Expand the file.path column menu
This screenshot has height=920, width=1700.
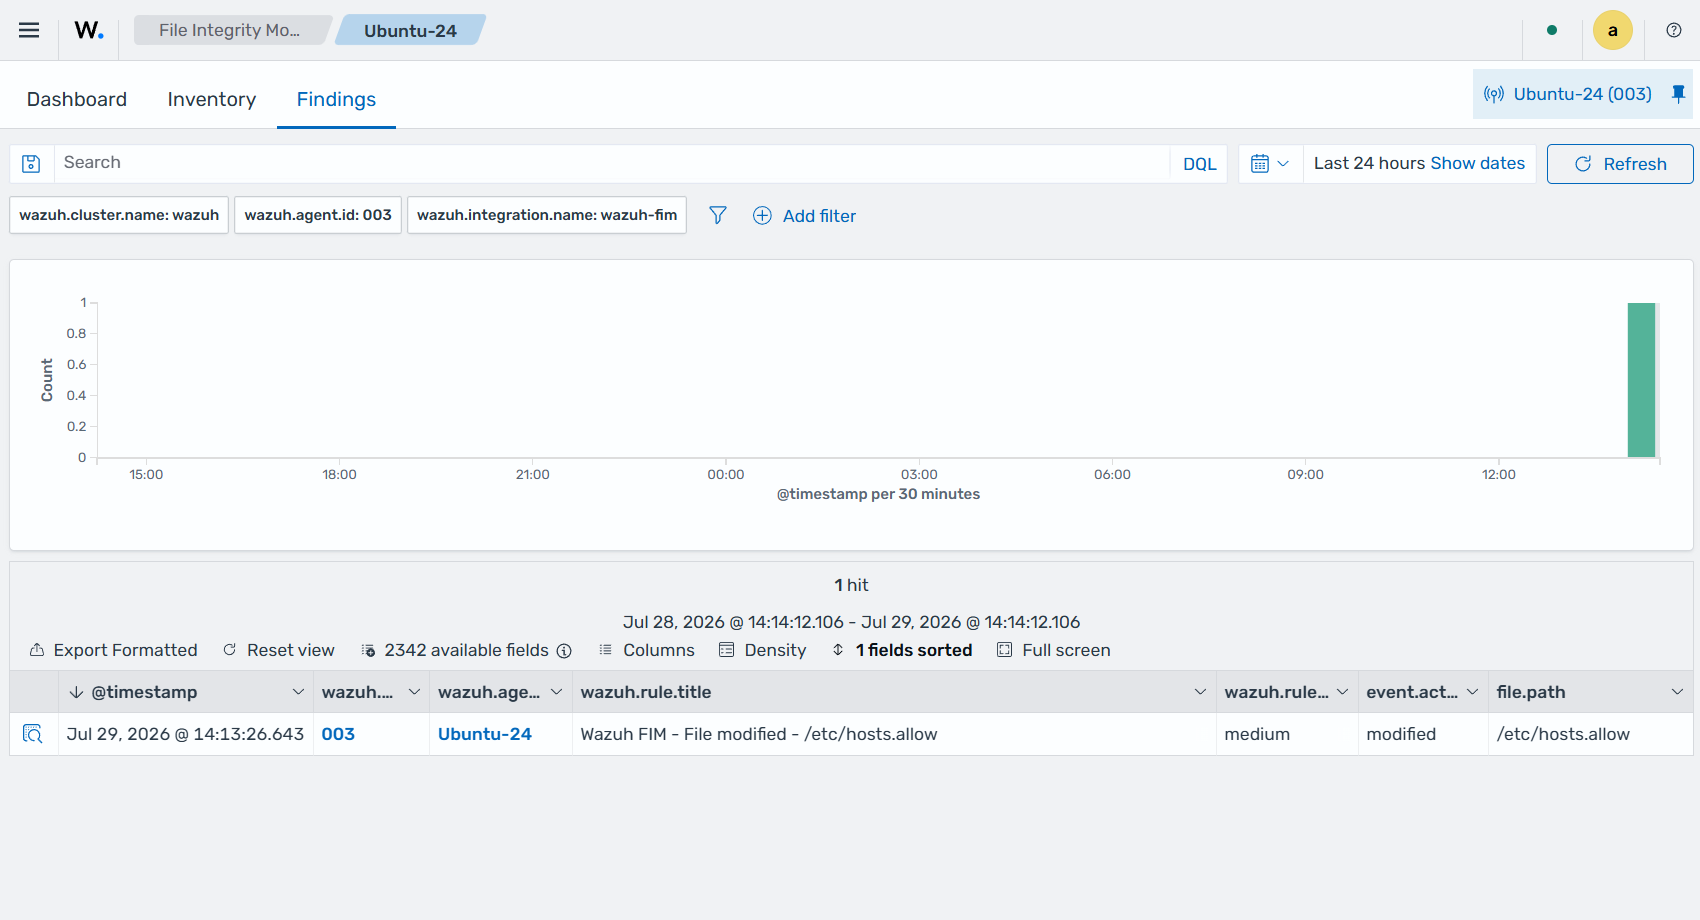[x=1677, y=692]
